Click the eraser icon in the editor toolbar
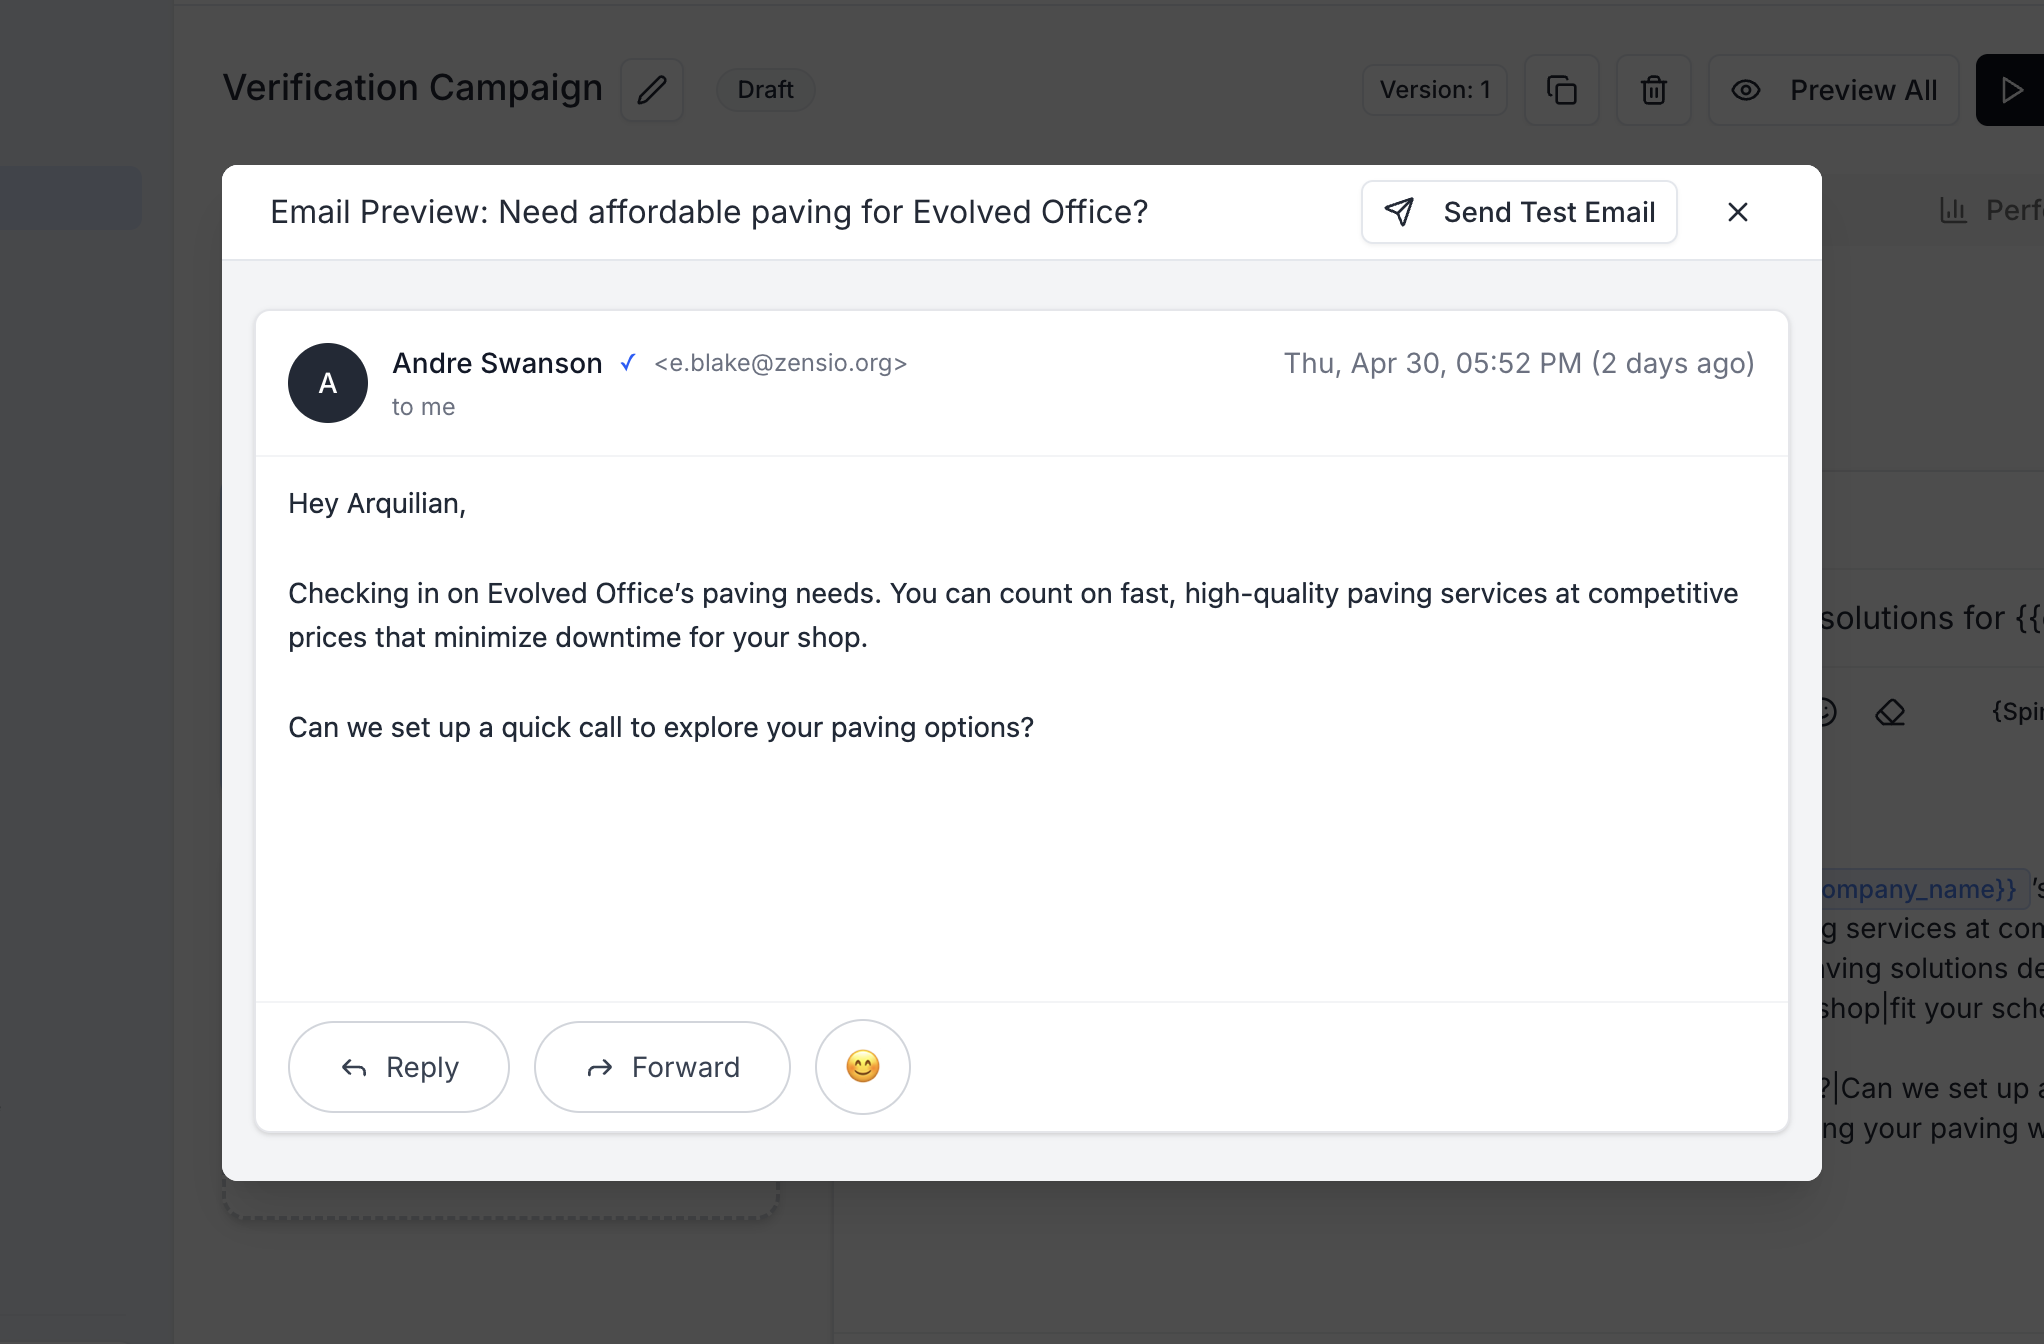This screenshot has height=1344, width=2044. point(1890,712)
